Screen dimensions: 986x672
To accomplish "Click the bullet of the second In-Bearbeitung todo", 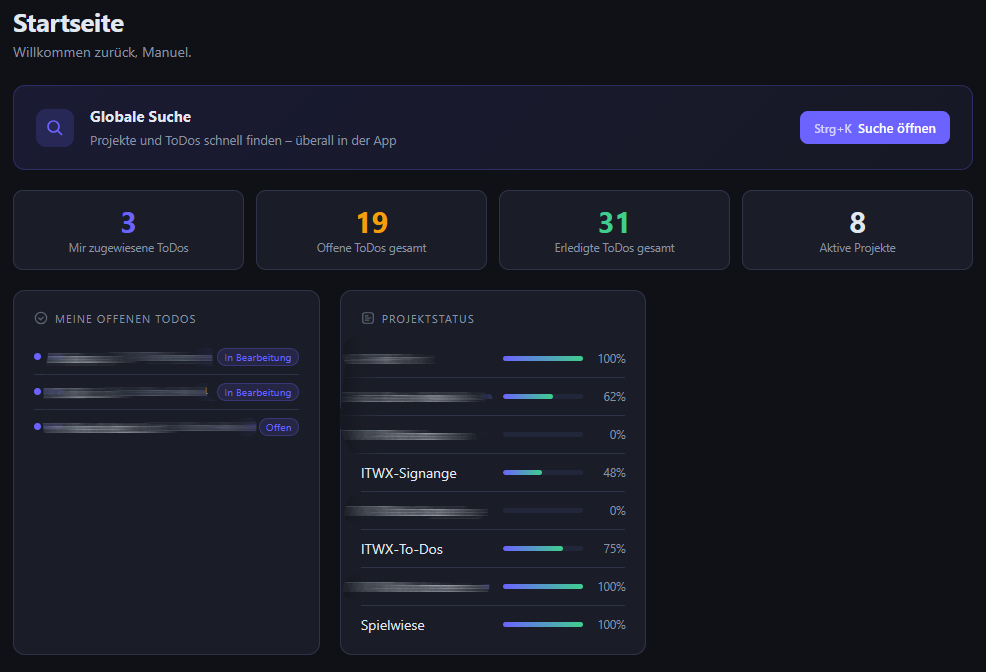I will pyautogui.click(x=37, y=392).
